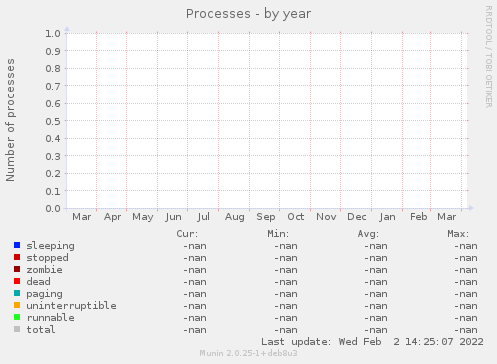This screenshot has width=497, height=364.
Task: Click the bright red dead swatch
Action: point(17,281)
